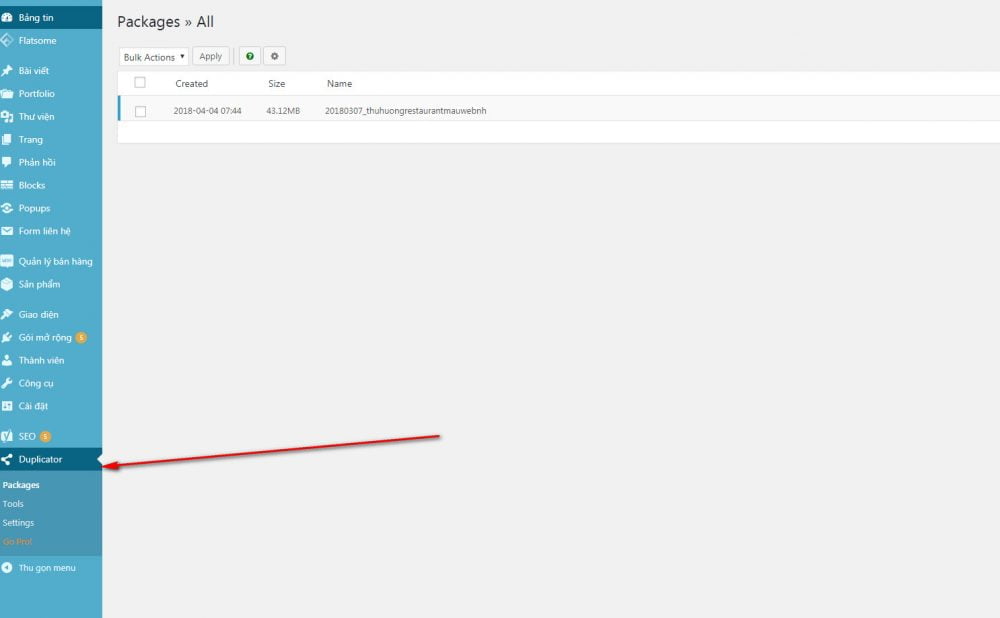Open Bảng tin dashboard menu item
The image size is (1000, 618).
pyautogui.click(x=36, y=18)
